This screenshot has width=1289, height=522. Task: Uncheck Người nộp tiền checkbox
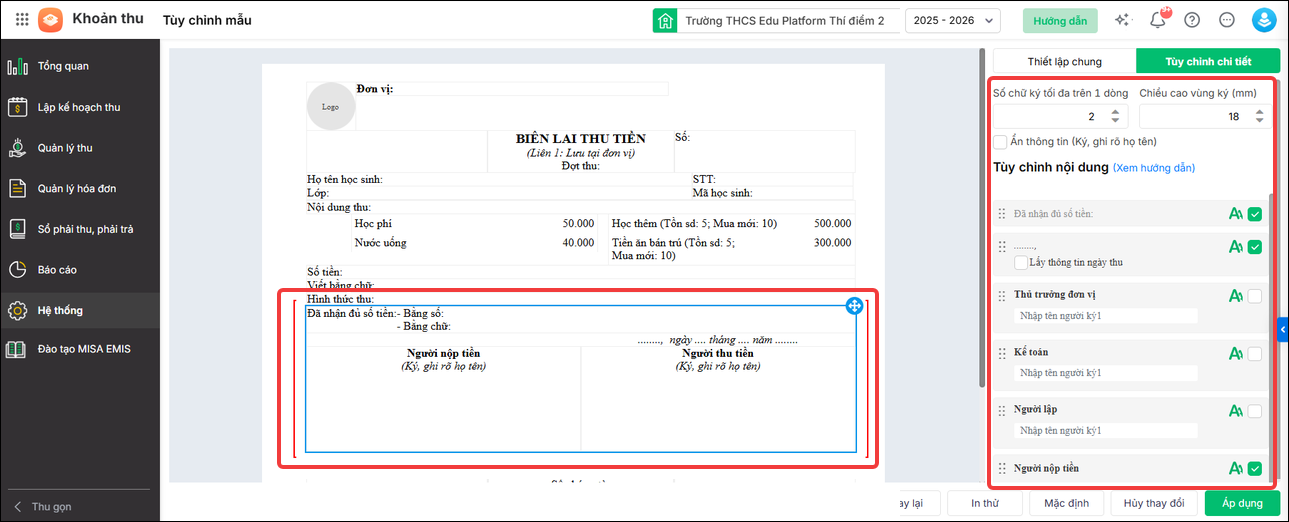1255,469
